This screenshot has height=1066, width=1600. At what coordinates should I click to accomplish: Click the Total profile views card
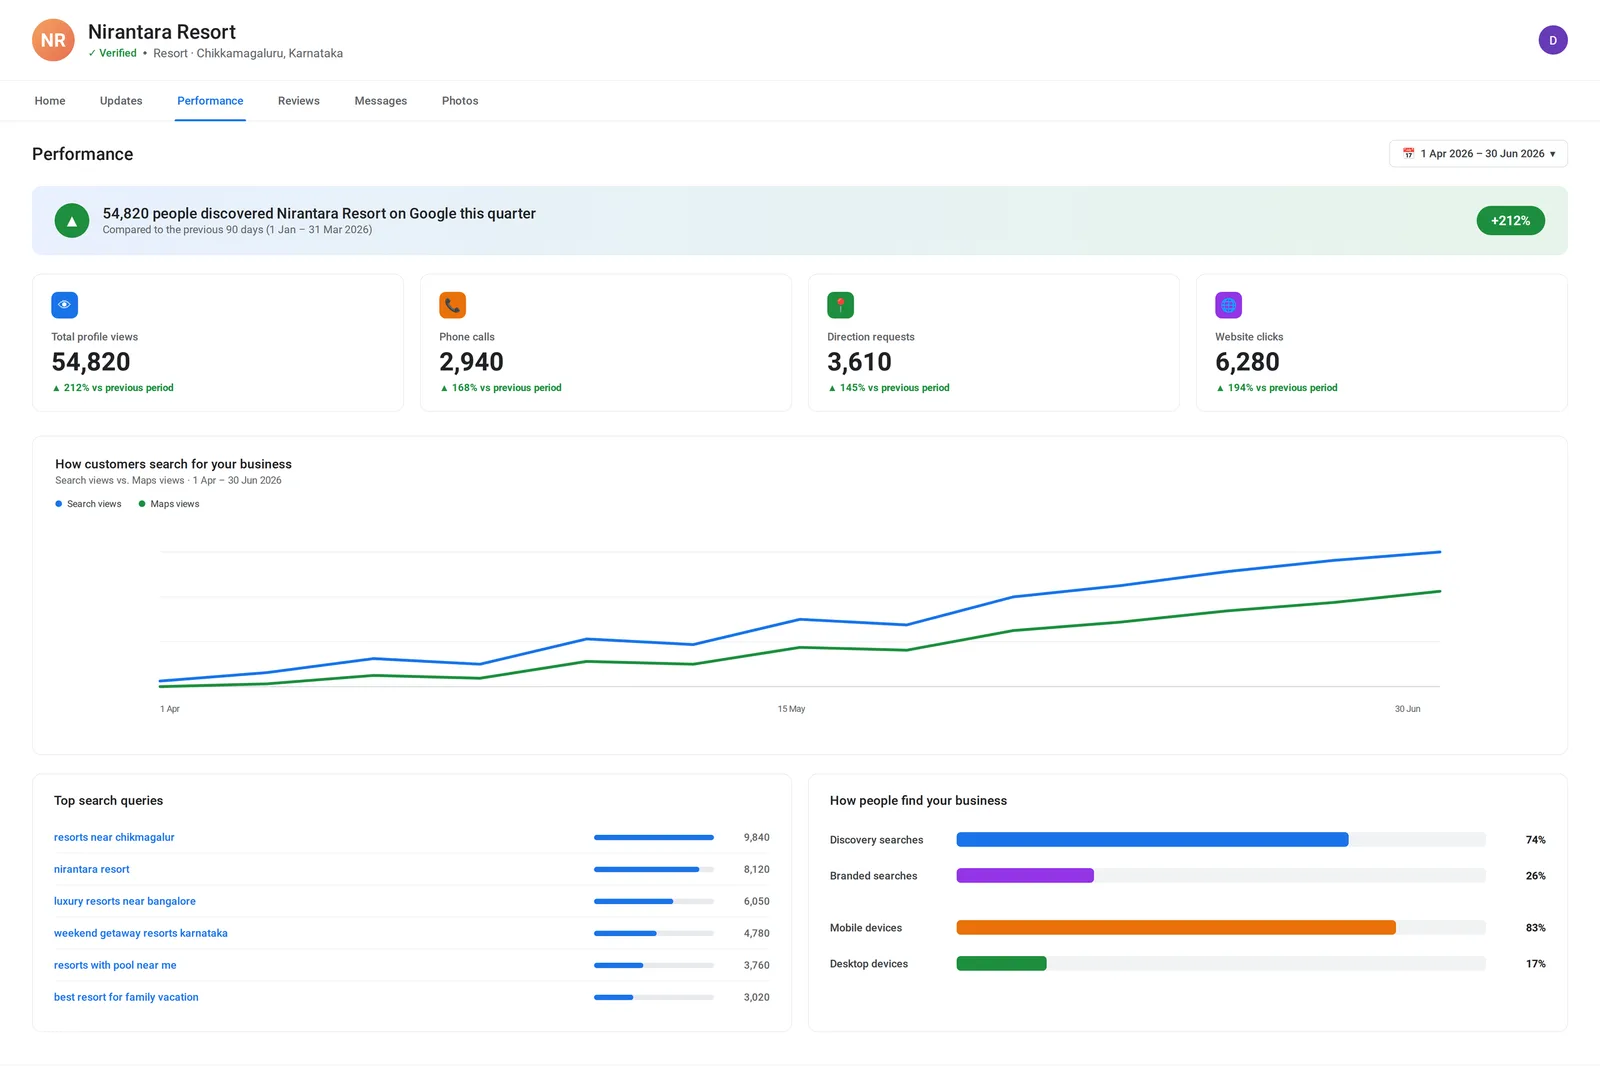[x=218, y=343]
